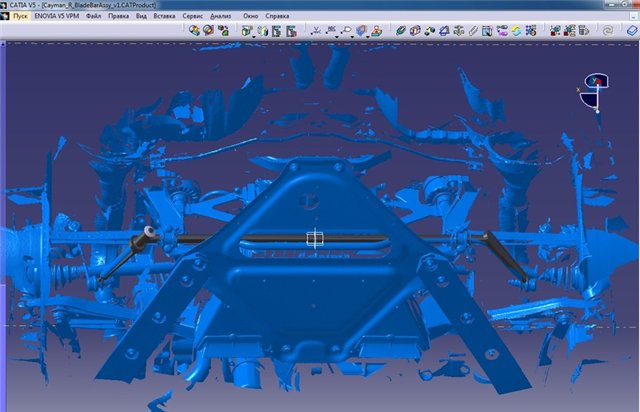
Task: Click the first ENOVIA toolbar icon
Action: 194,31
